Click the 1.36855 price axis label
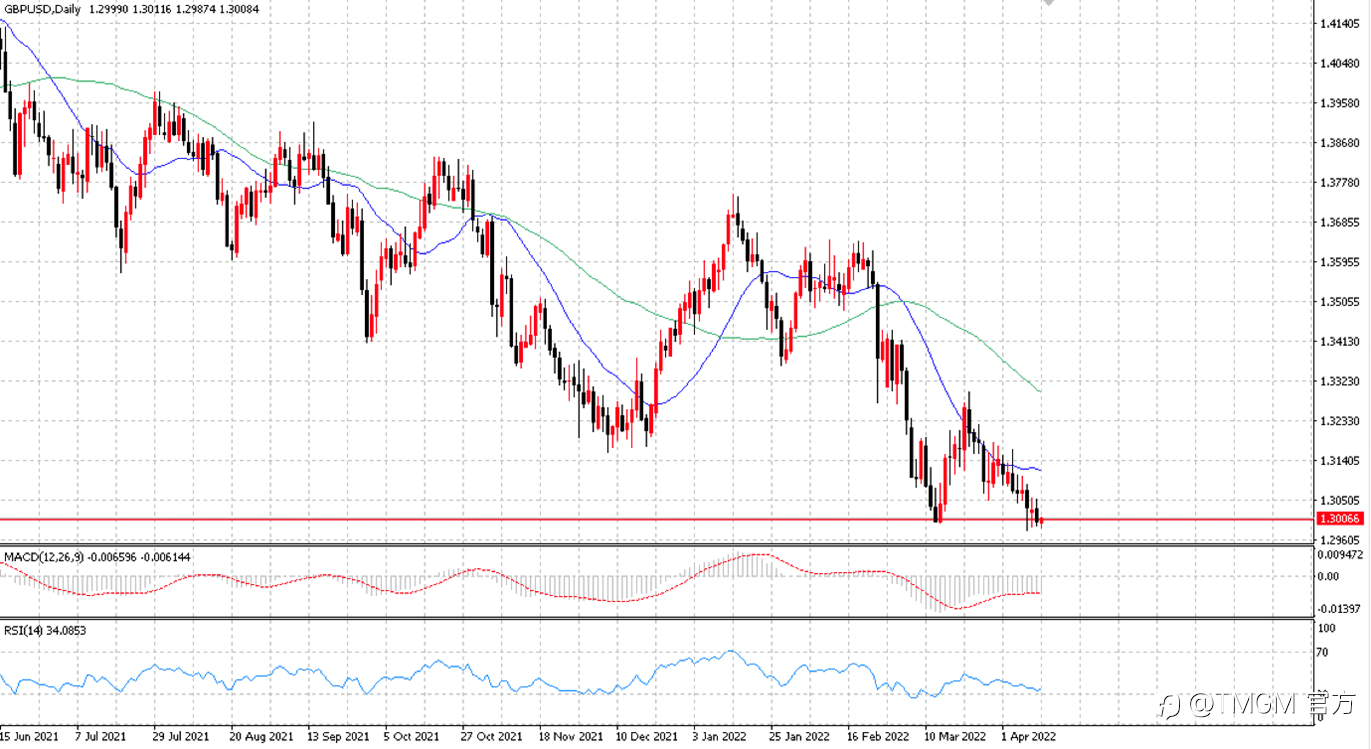 [x=1340, y=222]
